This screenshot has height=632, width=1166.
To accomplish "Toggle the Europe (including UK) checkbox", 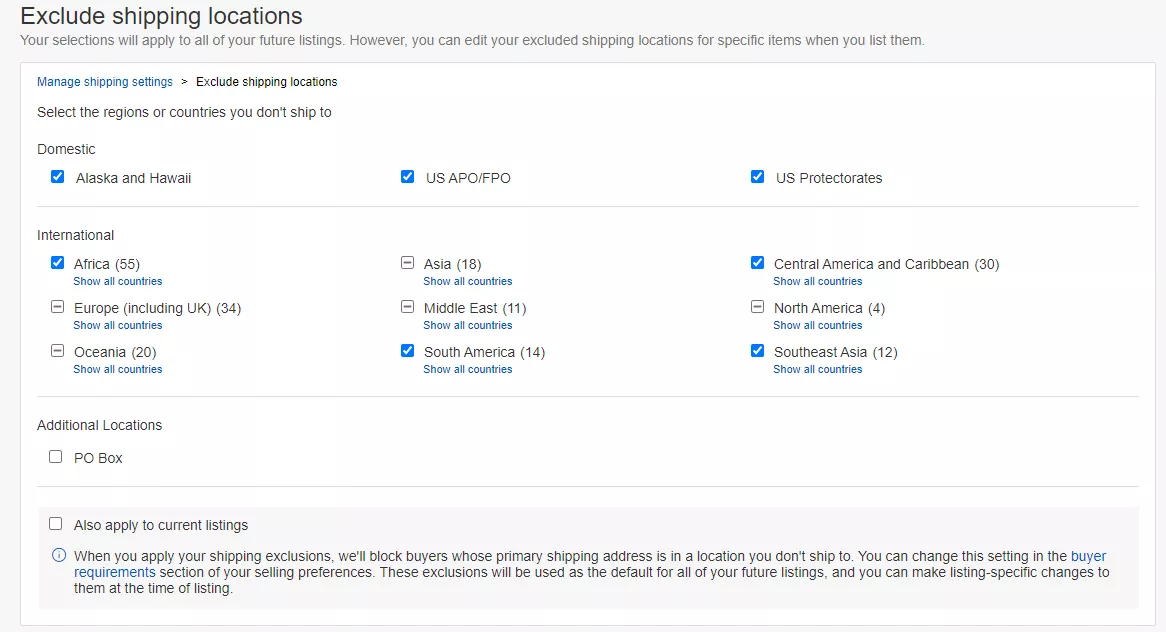I will (57, 307).
